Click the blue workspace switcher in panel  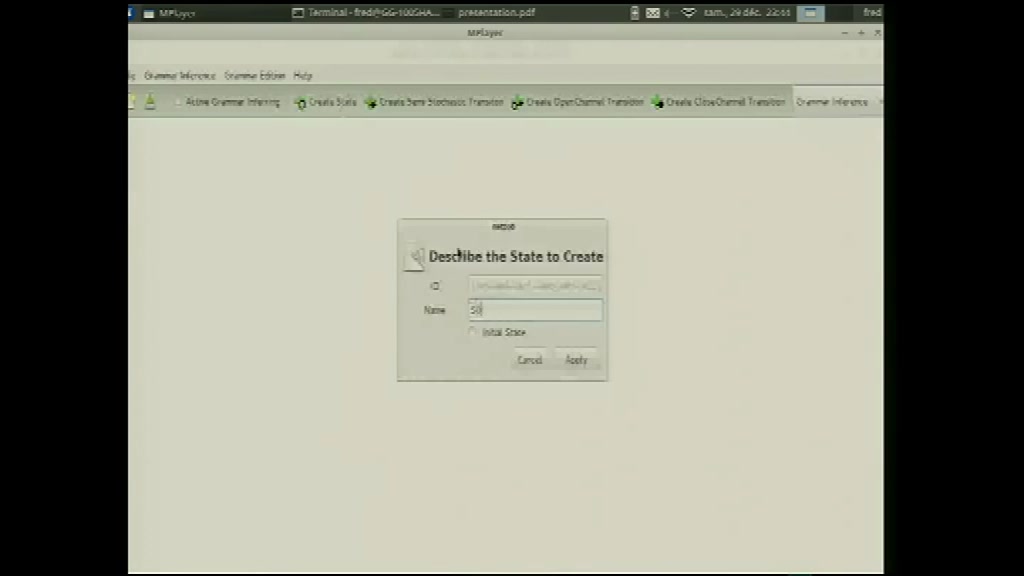810,13
